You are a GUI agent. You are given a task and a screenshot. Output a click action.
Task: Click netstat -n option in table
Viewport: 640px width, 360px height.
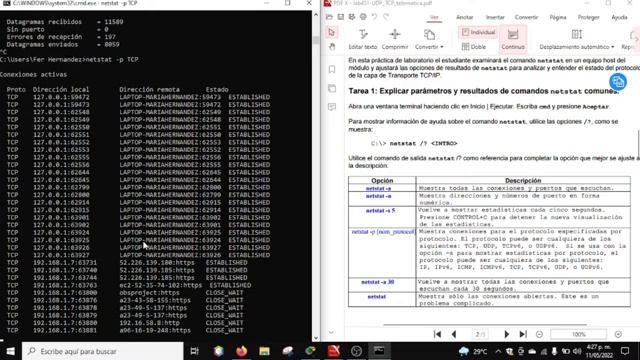coord(378,196)
